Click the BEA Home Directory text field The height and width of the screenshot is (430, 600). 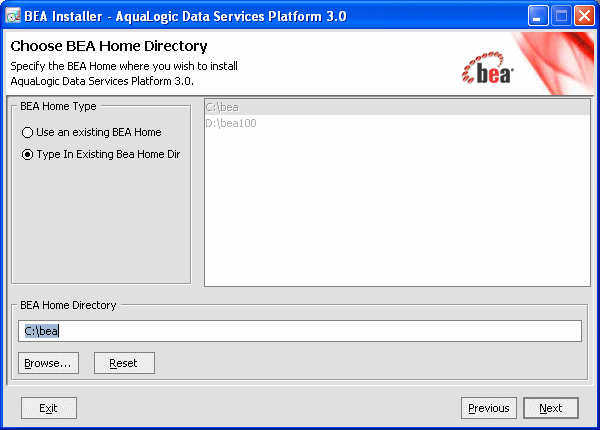coord(300,331)
